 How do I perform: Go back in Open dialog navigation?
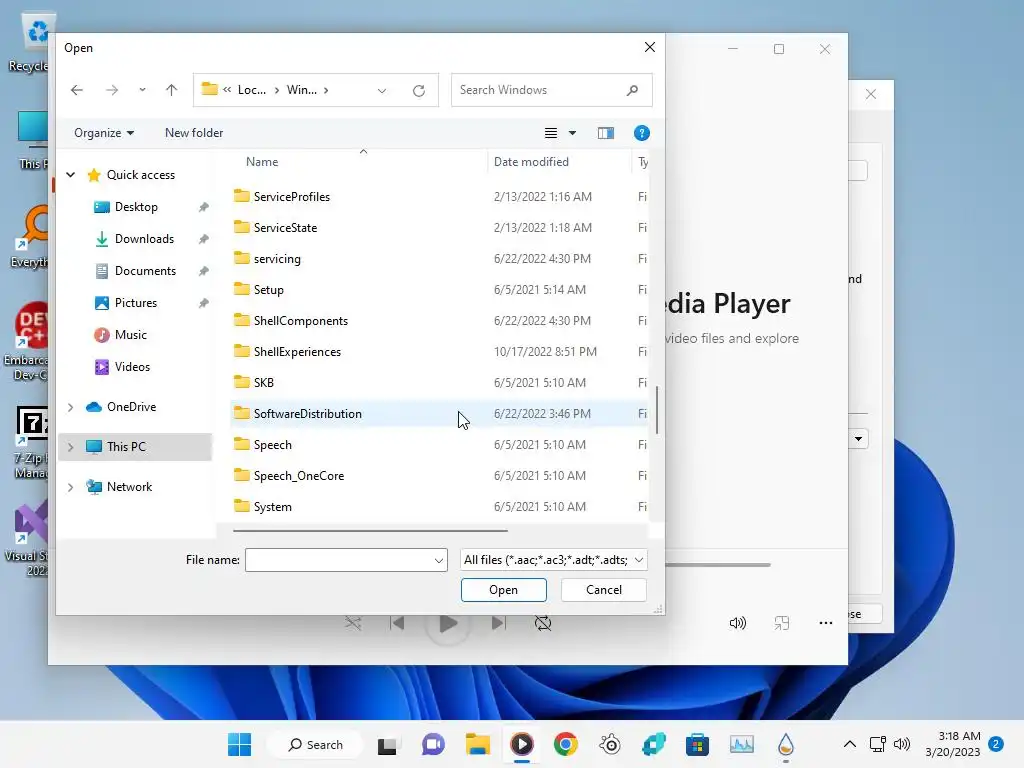tap(76, 90)
